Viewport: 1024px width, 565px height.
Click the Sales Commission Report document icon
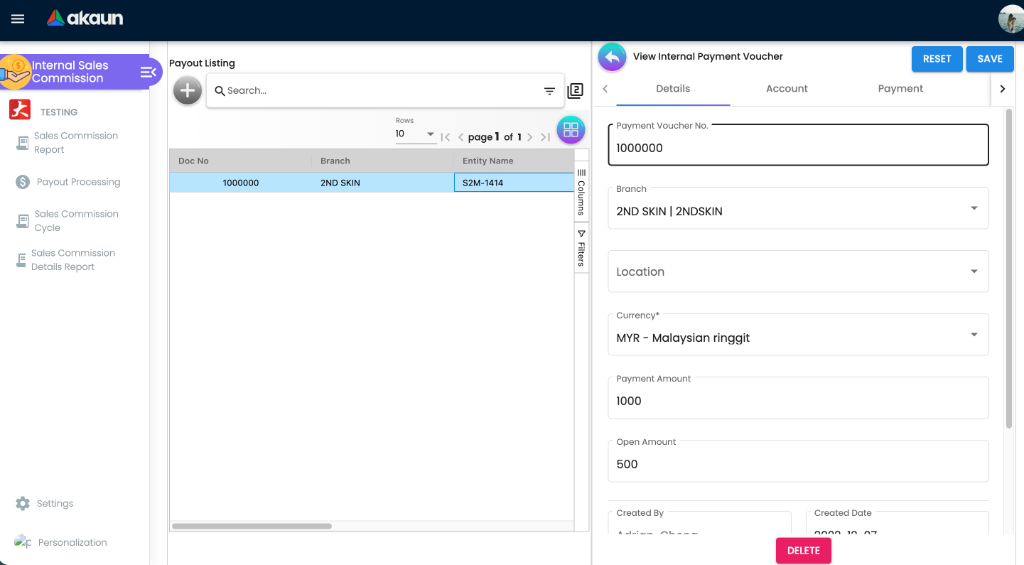(23, 143)
